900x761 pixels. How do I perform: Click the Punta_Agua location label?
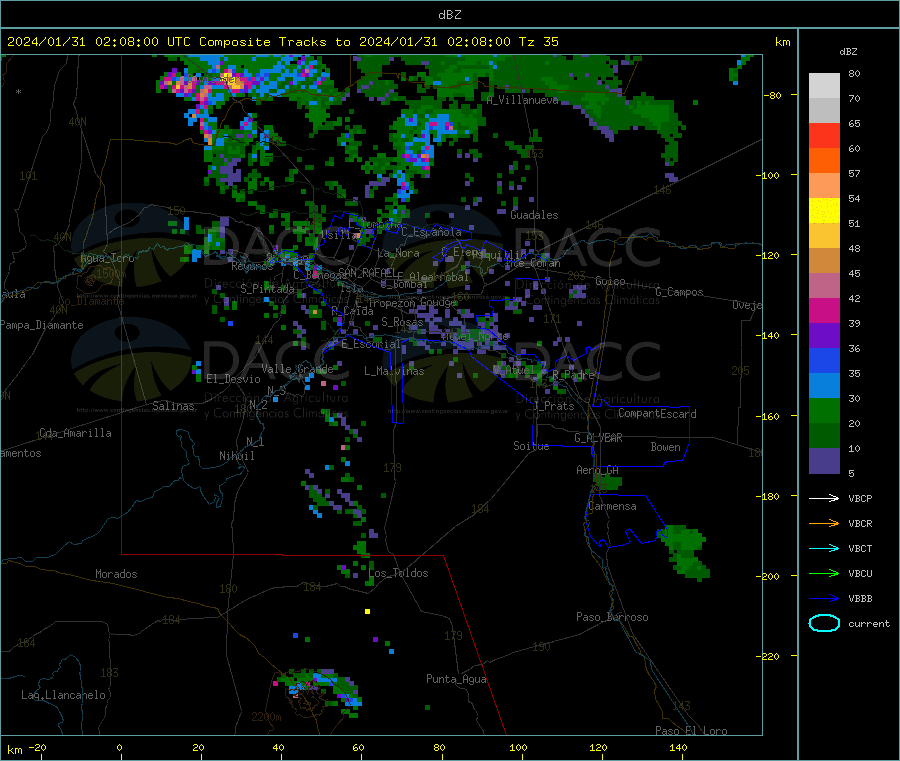[456, 679]
